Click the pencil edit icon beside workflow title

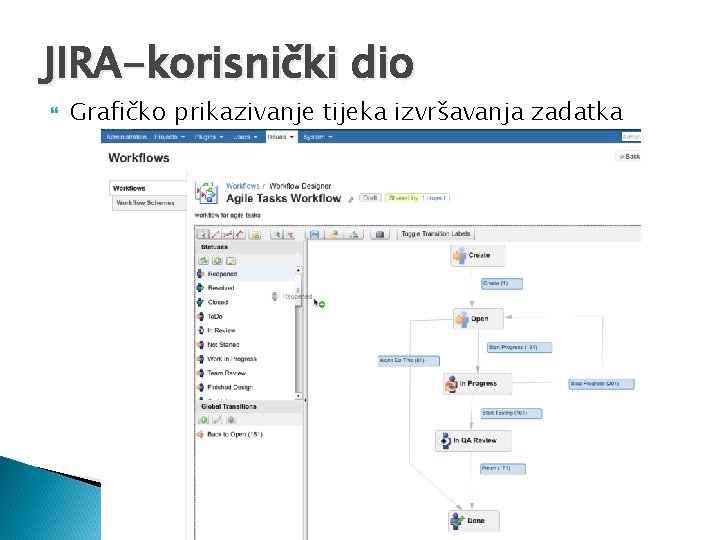coord(350,200)
